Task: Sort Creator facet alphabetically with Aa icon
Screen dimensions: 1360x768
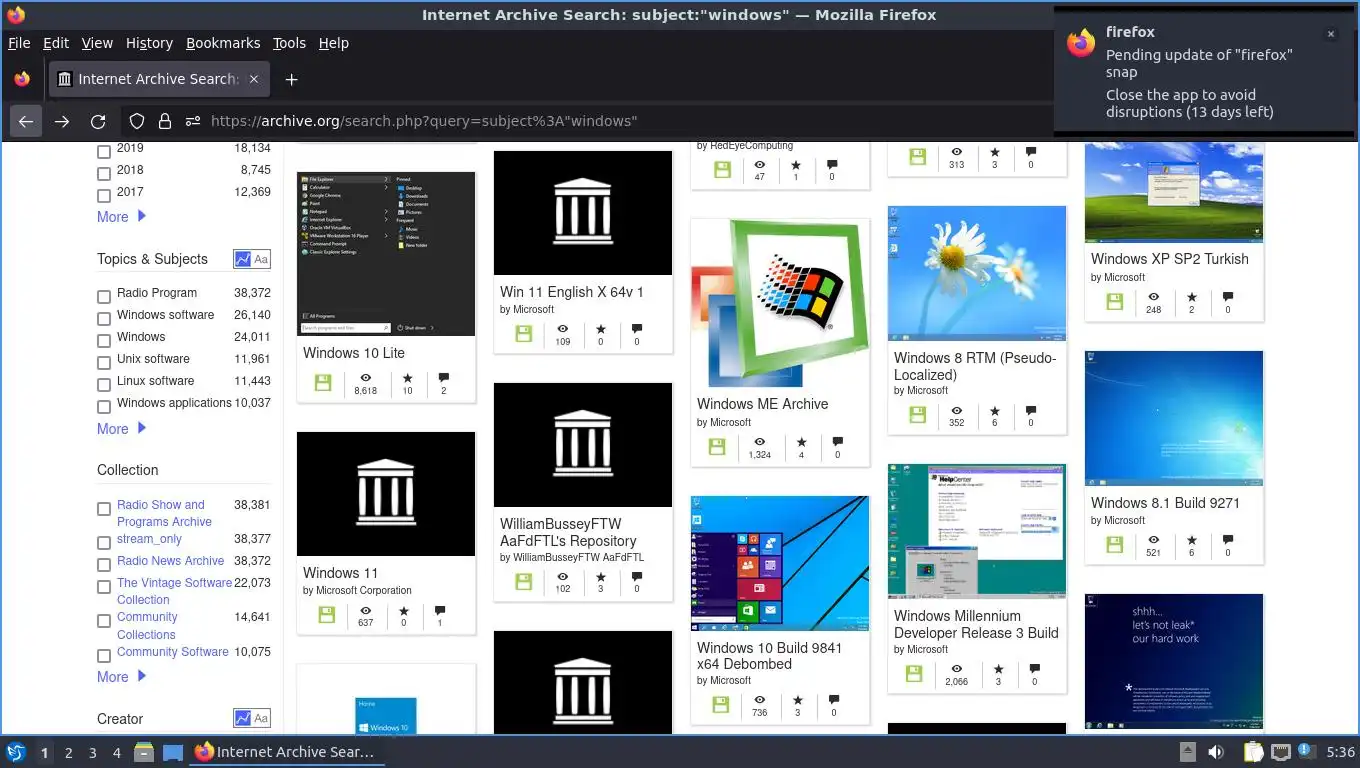Action: pos(261,718)
